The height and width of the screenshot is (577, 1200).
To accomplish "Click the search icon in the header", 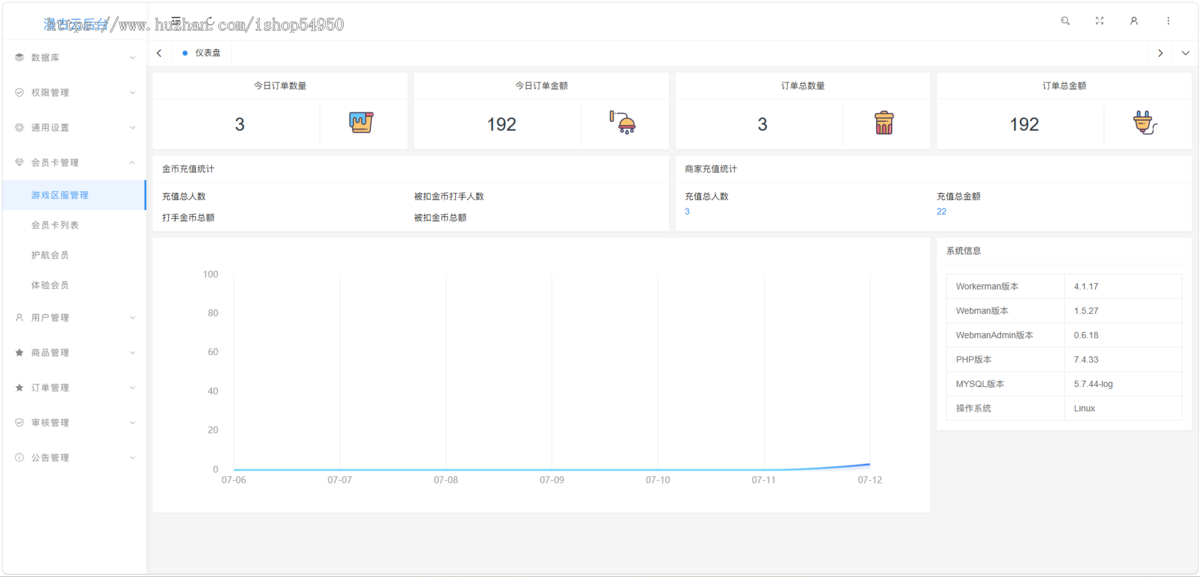I will tap(1065, 21).
